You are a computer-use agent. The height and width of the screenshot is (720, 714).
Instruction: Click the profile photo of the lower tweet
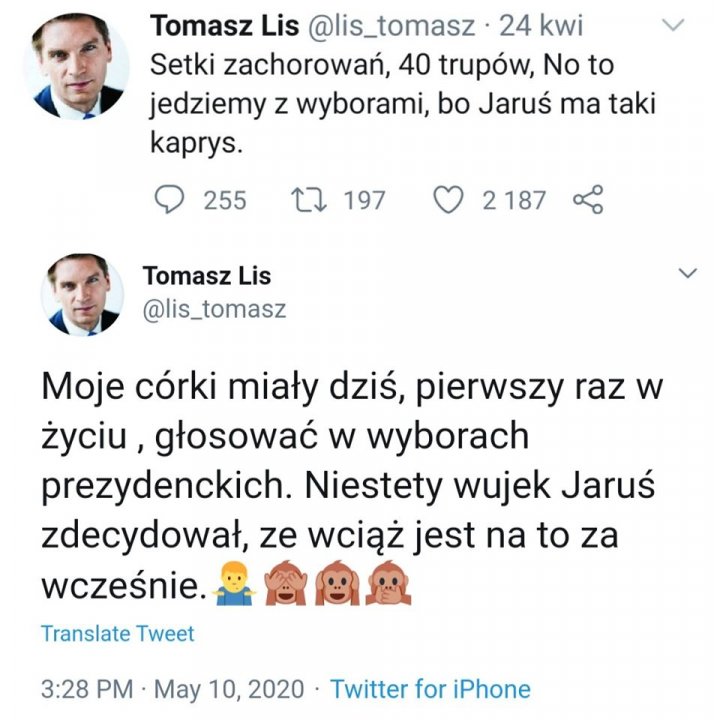[82, 295]
